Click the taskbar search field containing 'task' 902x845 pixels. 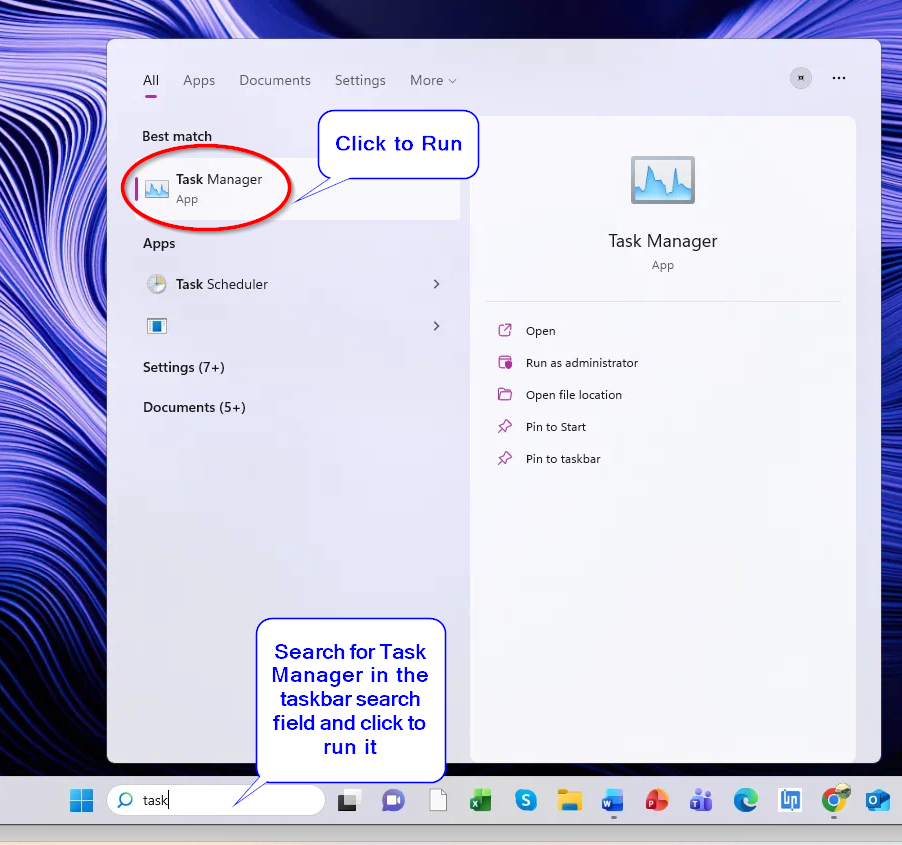[x=216, y=800]
